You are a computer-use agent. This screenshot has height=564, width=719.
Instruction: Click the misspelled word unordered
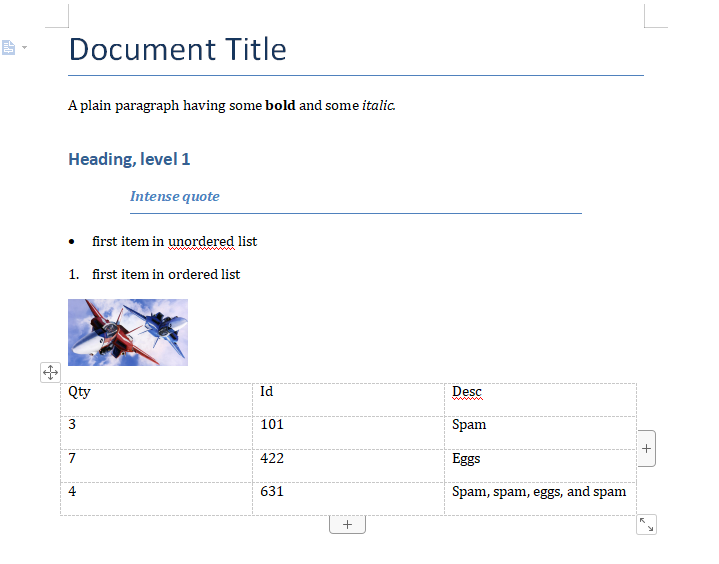click(201, 241)
